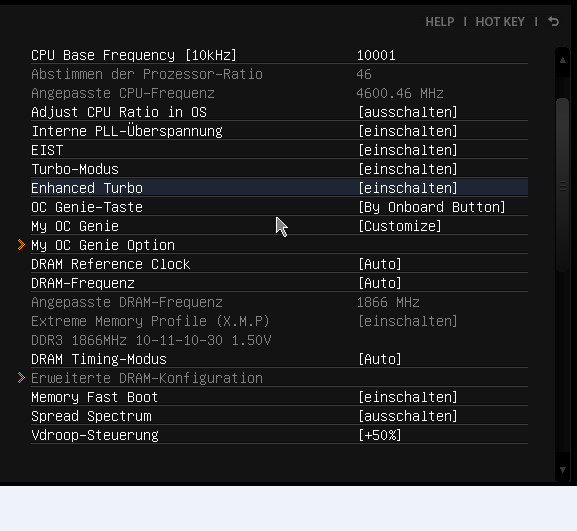Select the DRAM-Frequenz row label

[x=83, y=283]
